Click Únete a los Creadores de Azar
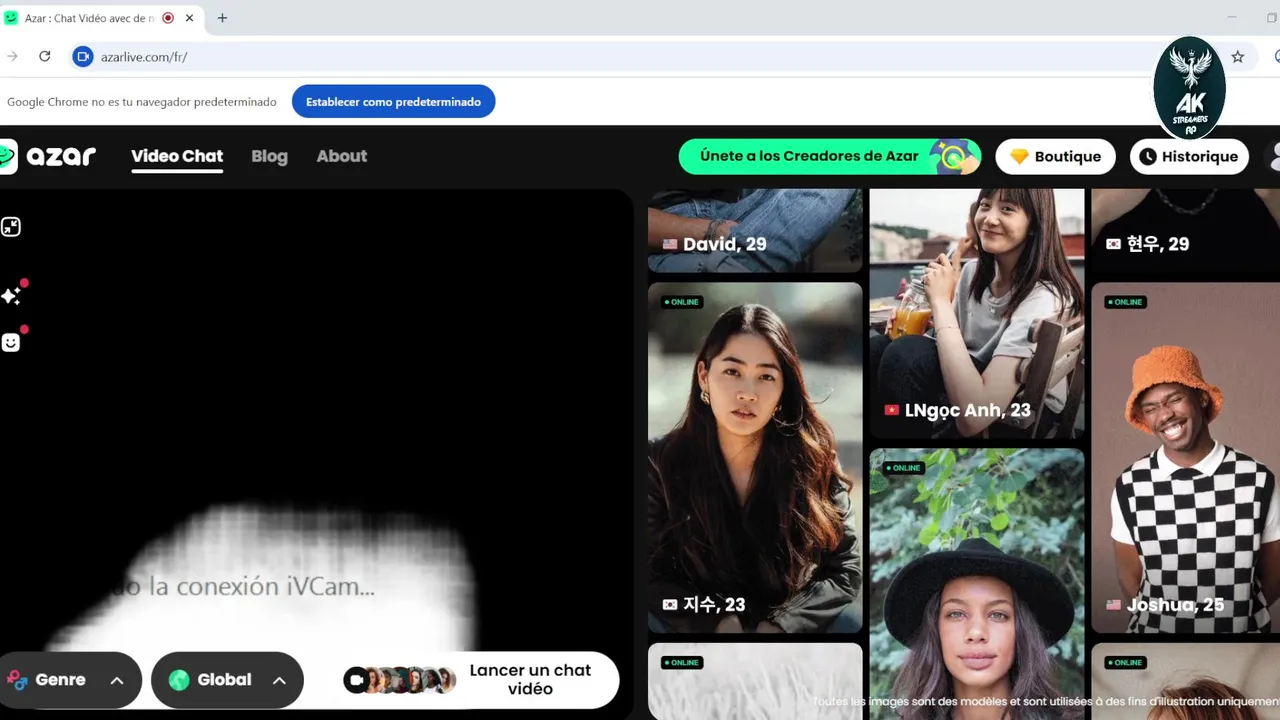Image resolution: width=1280 pixels, height=720 pixels. (x=829, y=156)
